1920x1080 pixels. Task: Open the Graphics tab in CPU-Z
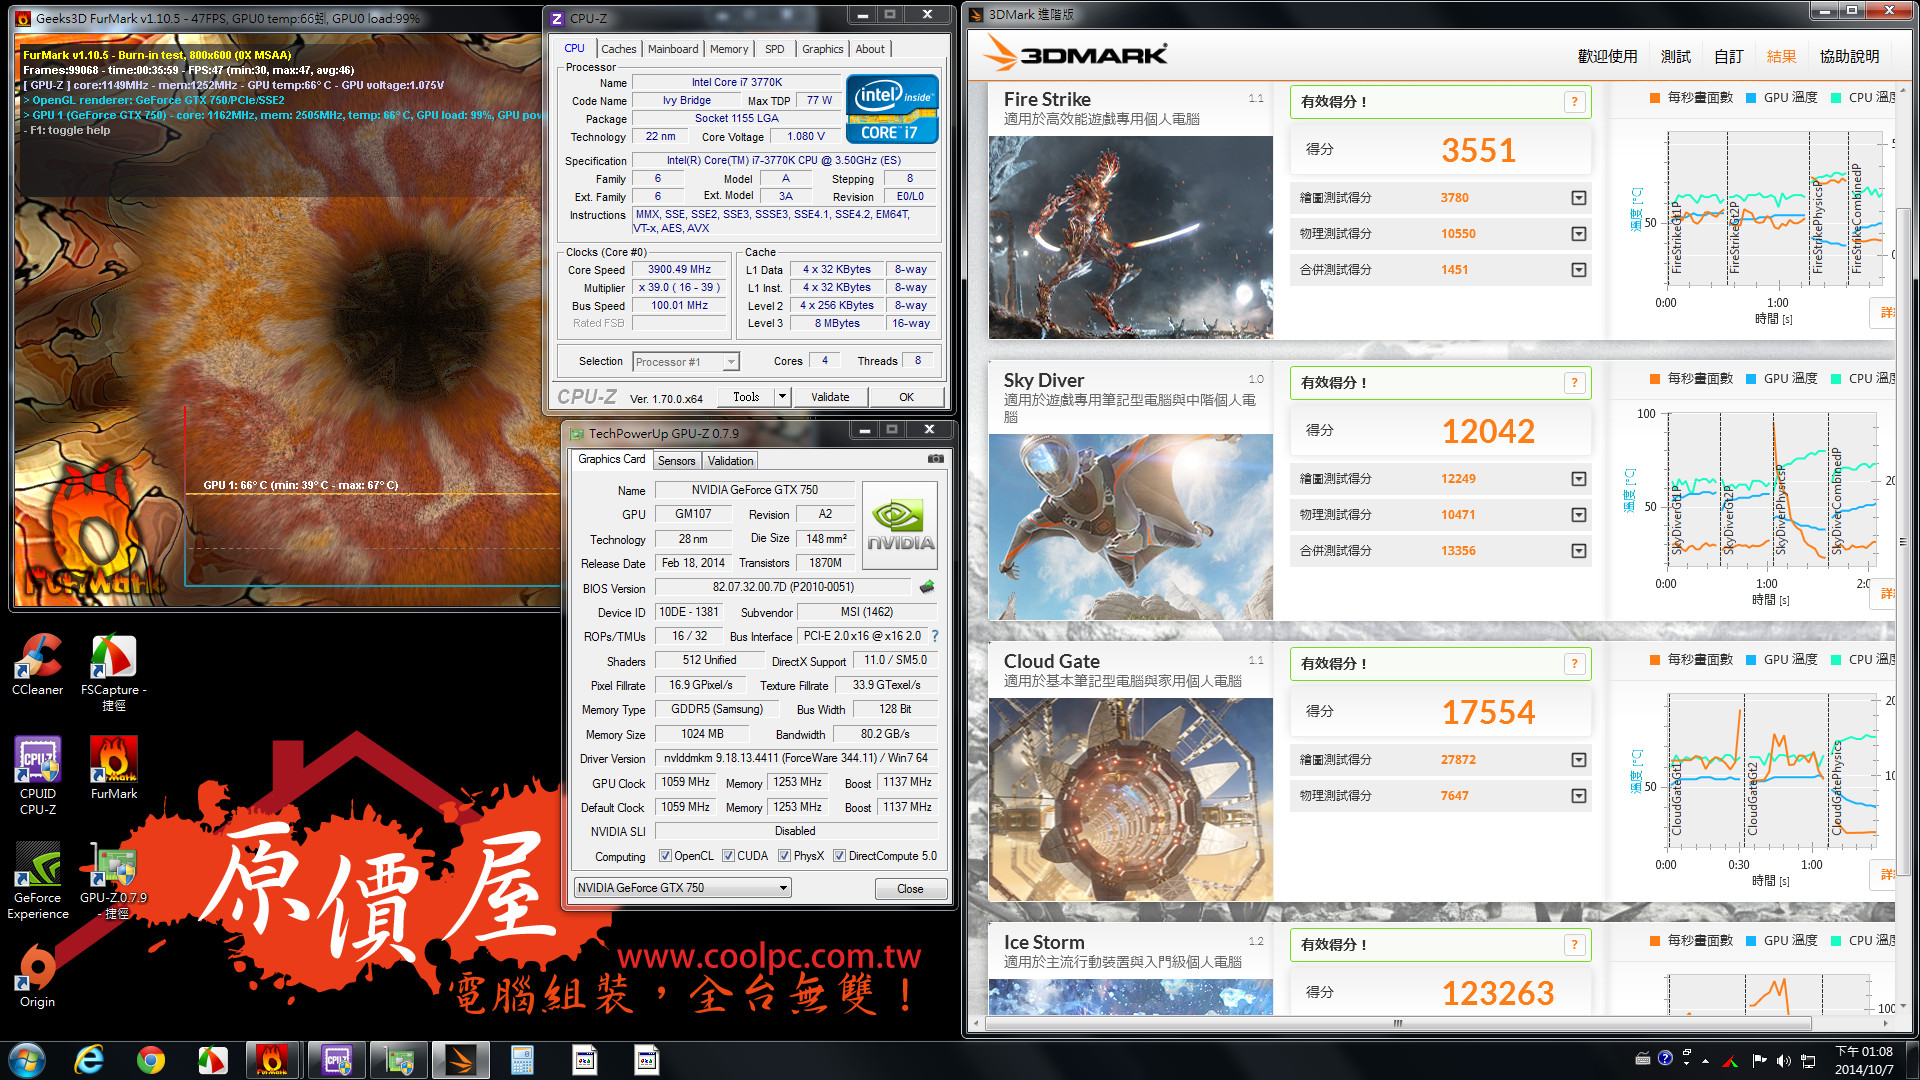click(822, 49)
